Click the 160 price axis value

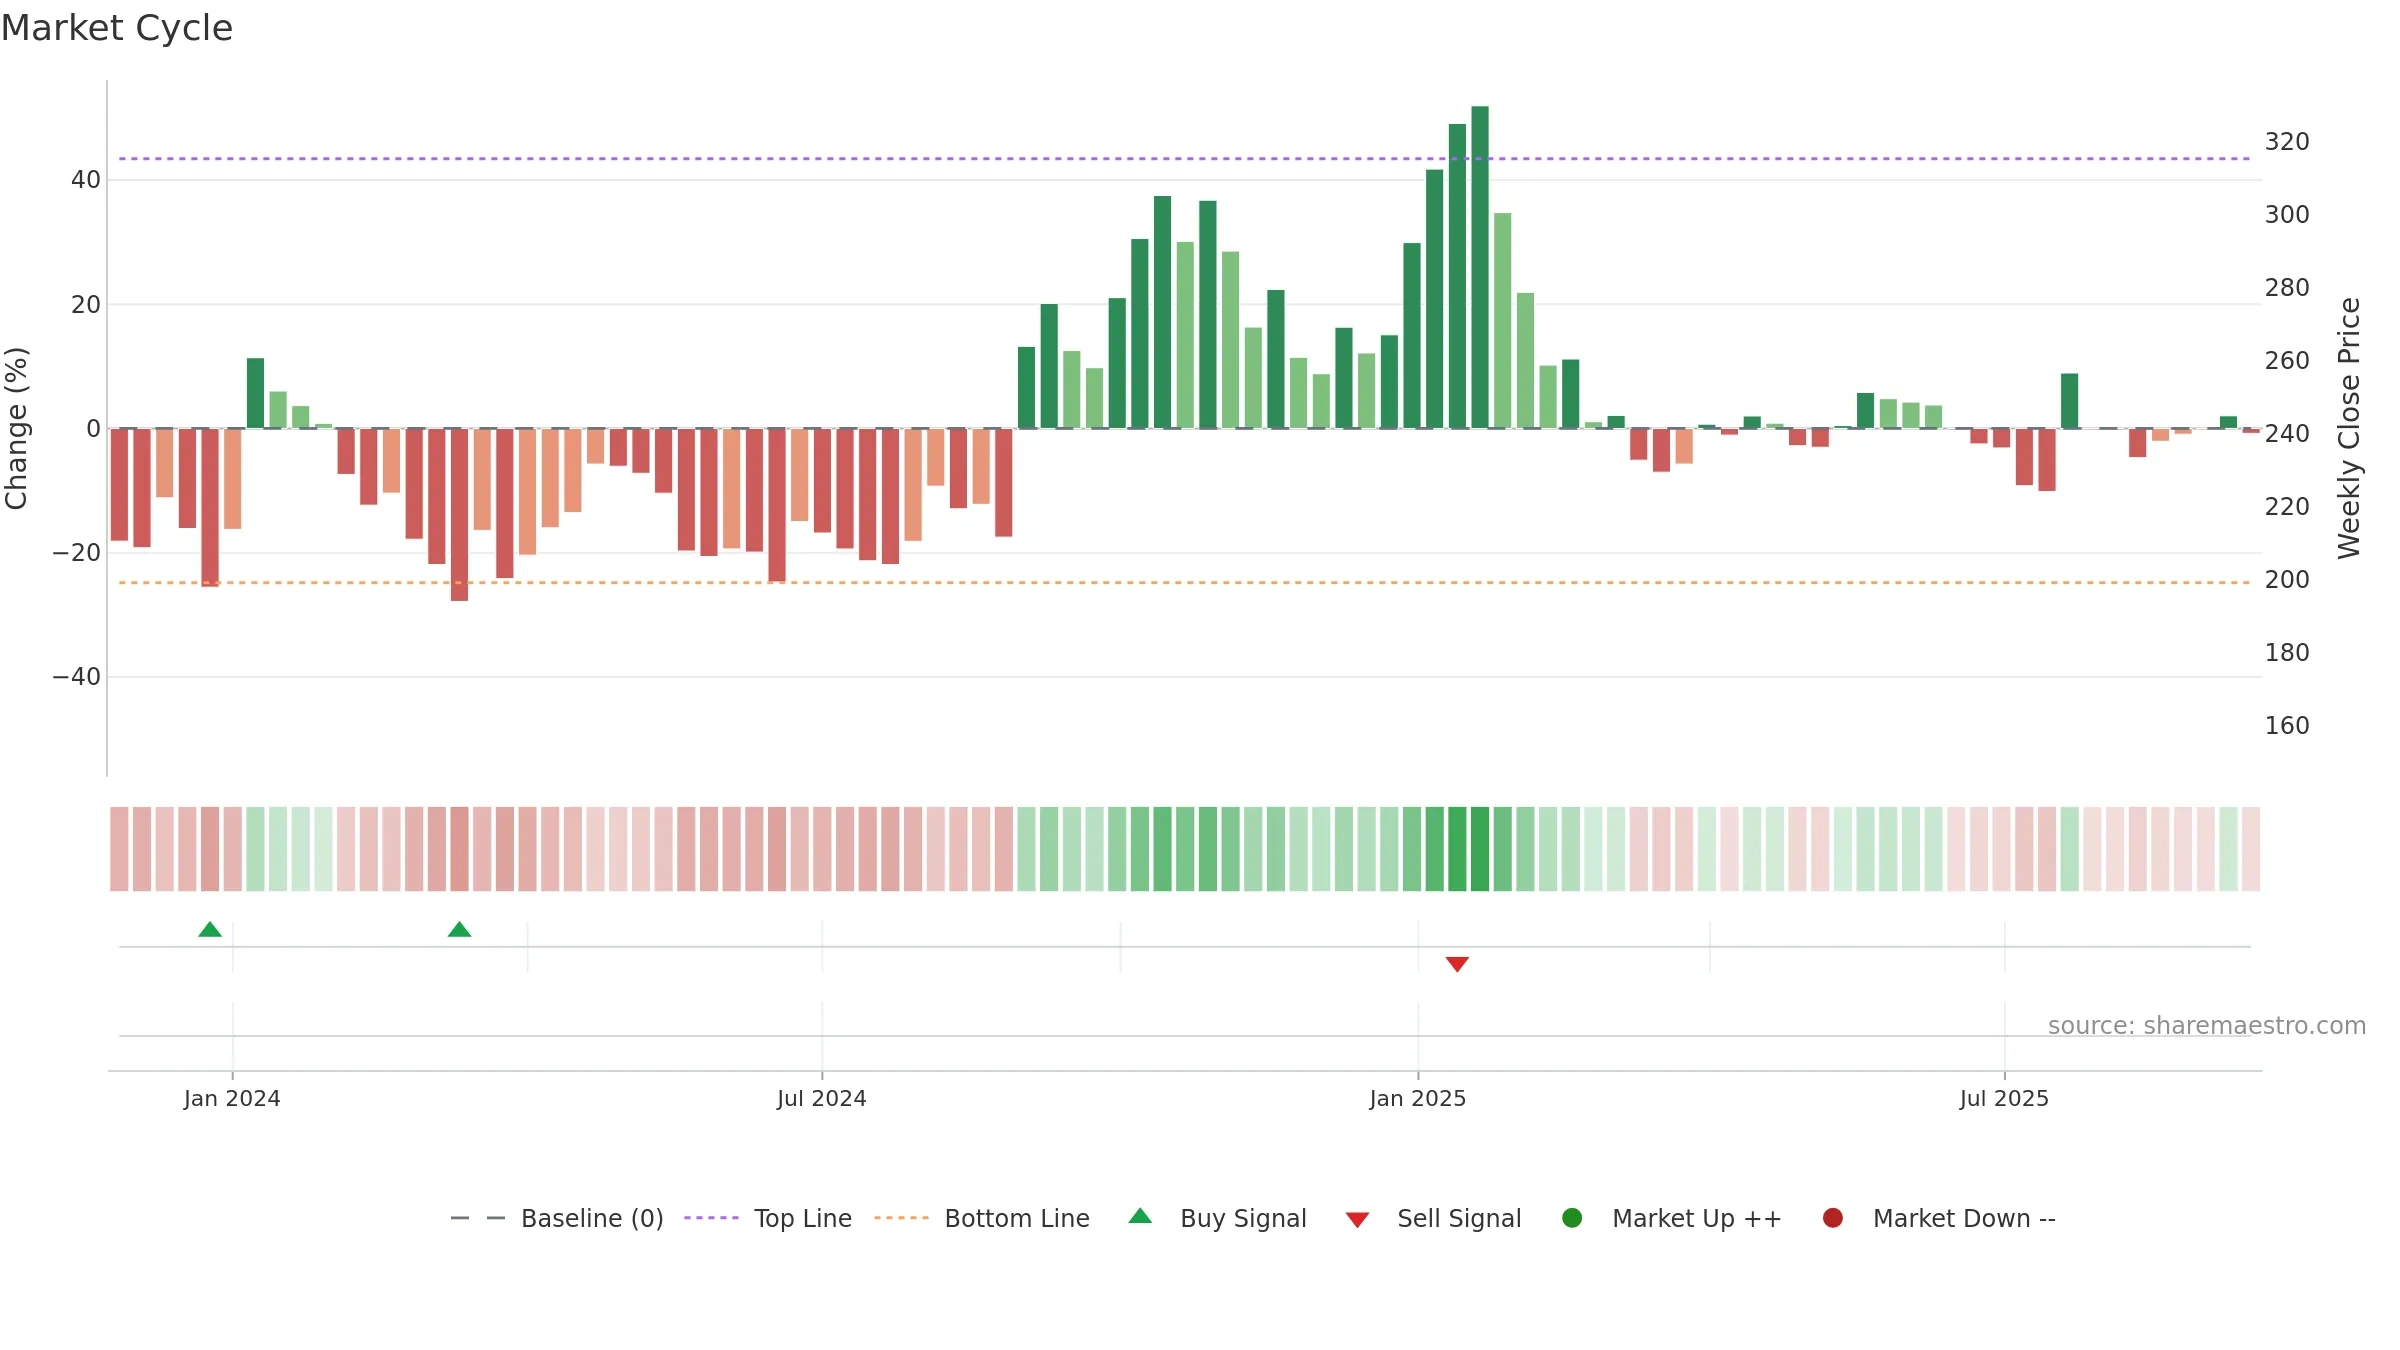[x=2287, y=726]
